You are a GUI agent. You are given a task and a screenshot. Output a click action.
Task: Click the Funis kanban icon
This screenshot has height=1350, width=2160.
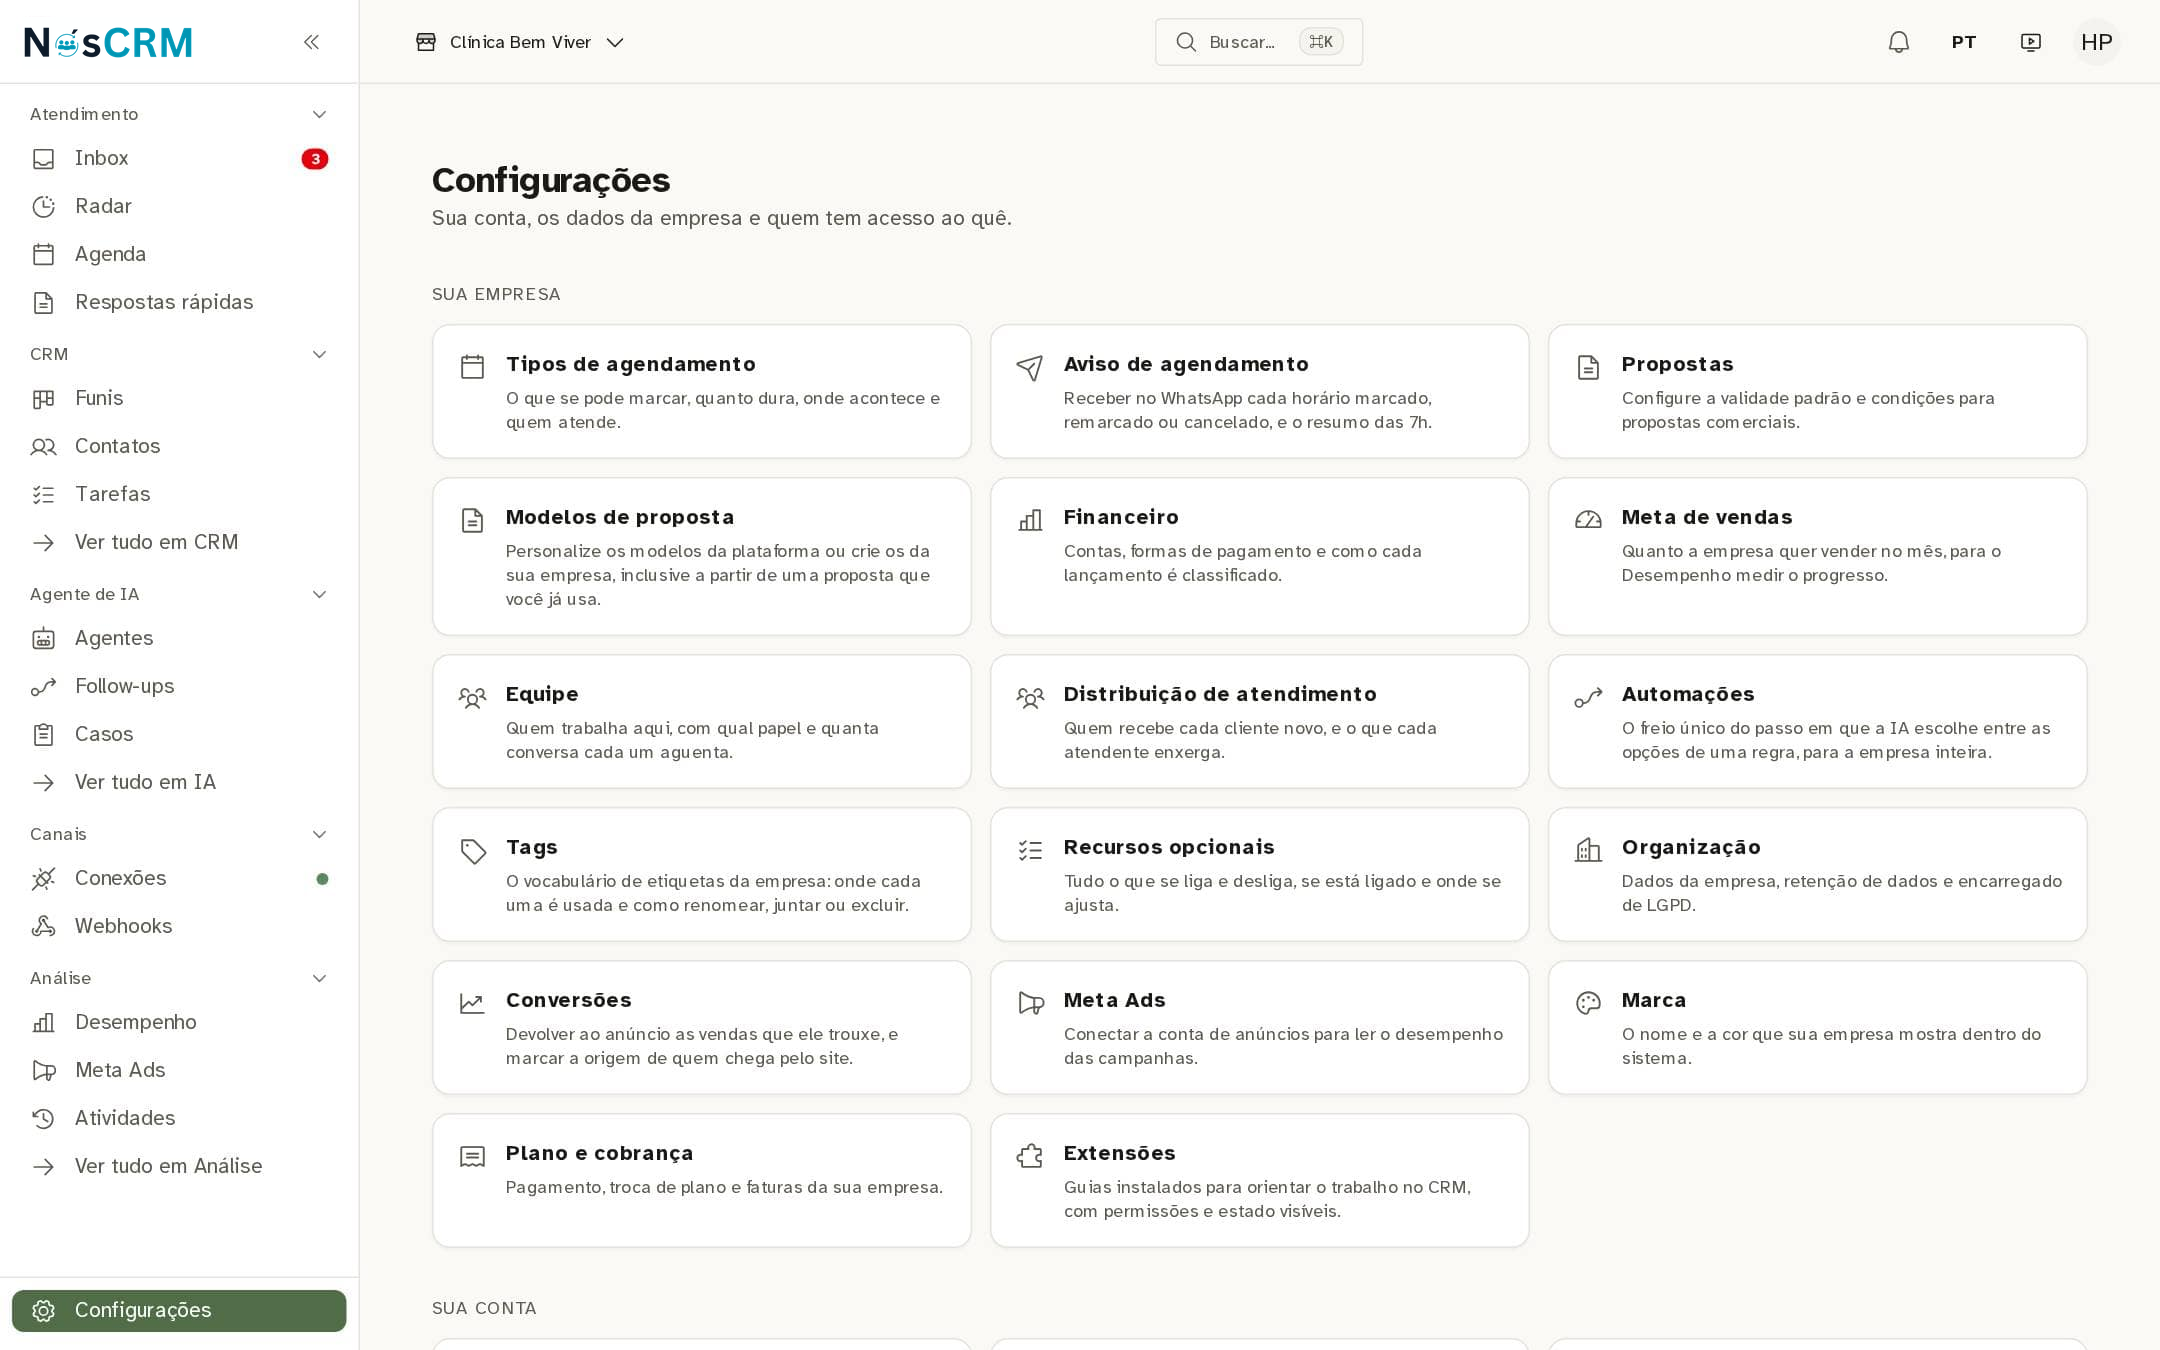pos(43,398)
